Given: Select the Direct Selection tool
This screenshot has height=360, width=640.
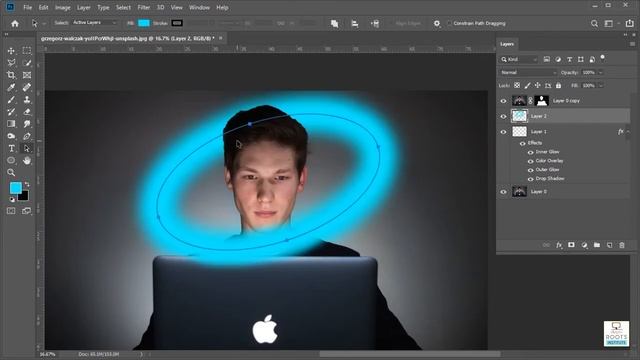Looking at the screenshot, I should tap(27, 148).
